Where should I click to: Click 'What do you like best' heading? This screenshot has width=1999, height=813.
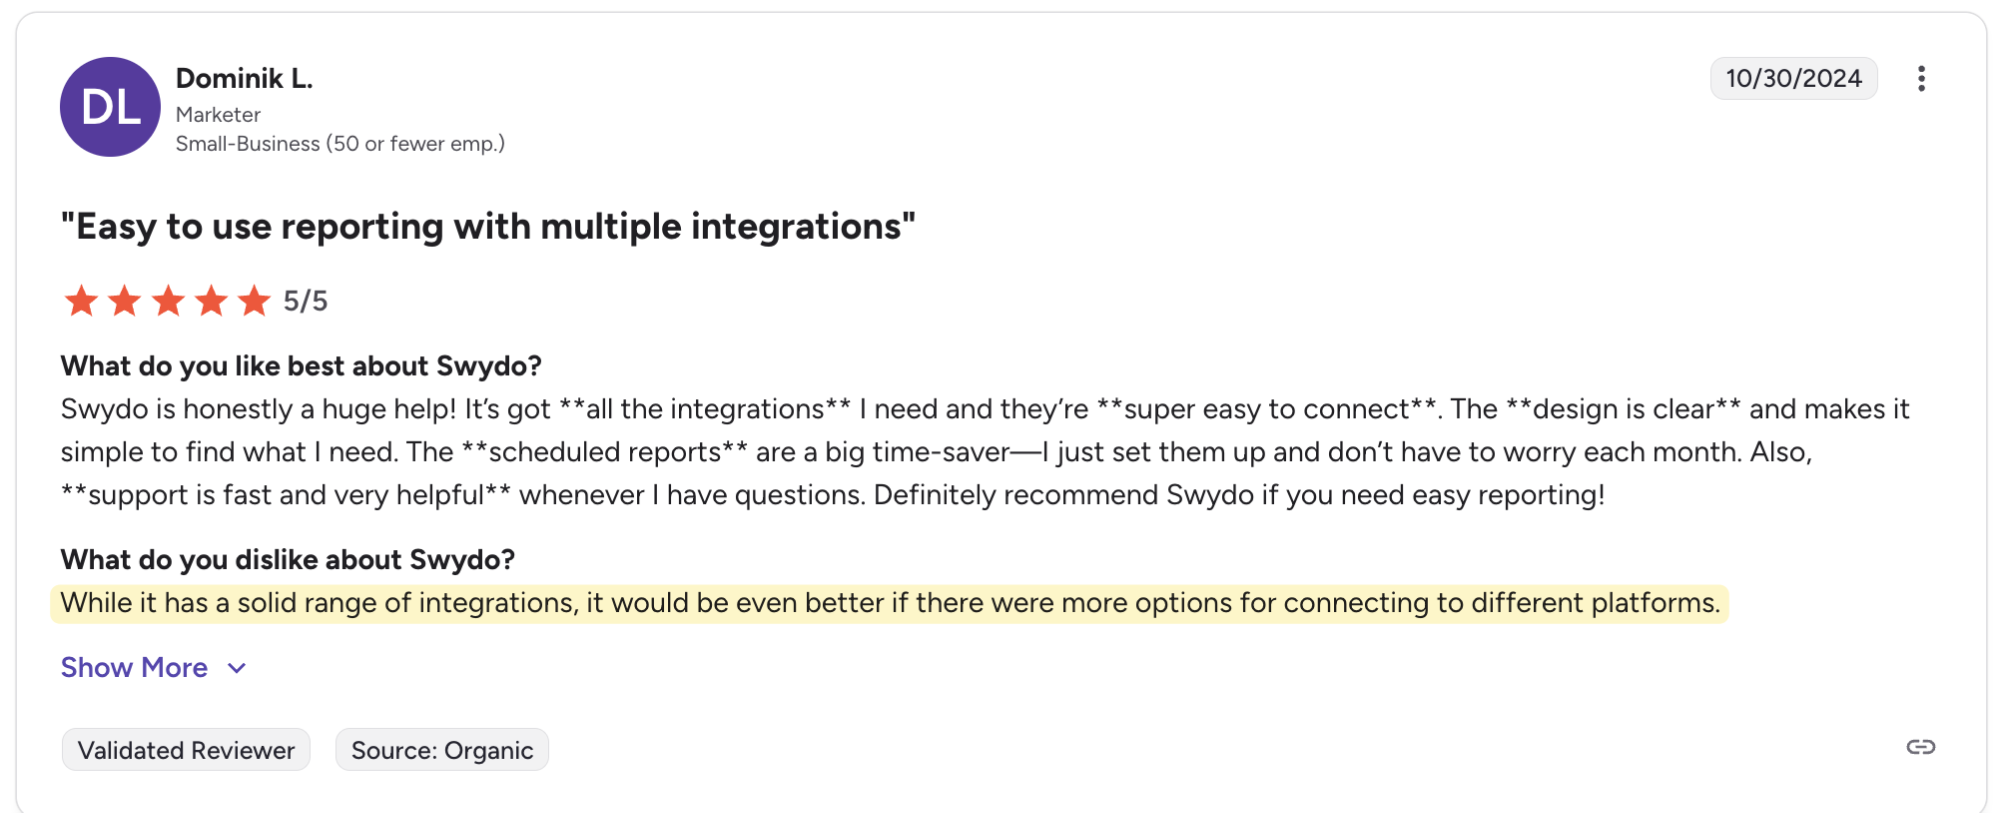pos(301,366)
